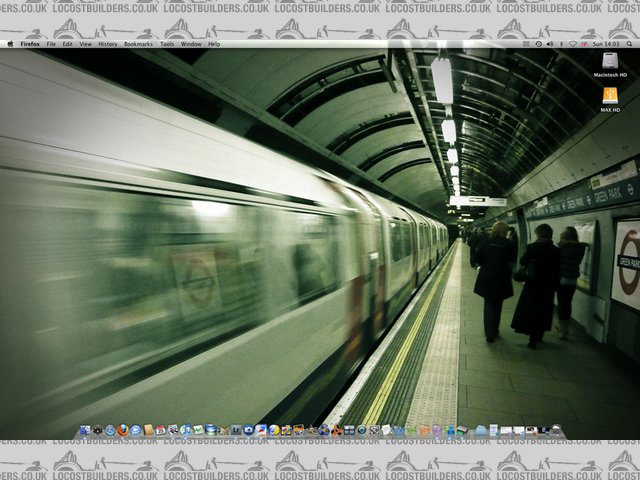
Task: Launch Firefox from the Dock
Action: 123,430
